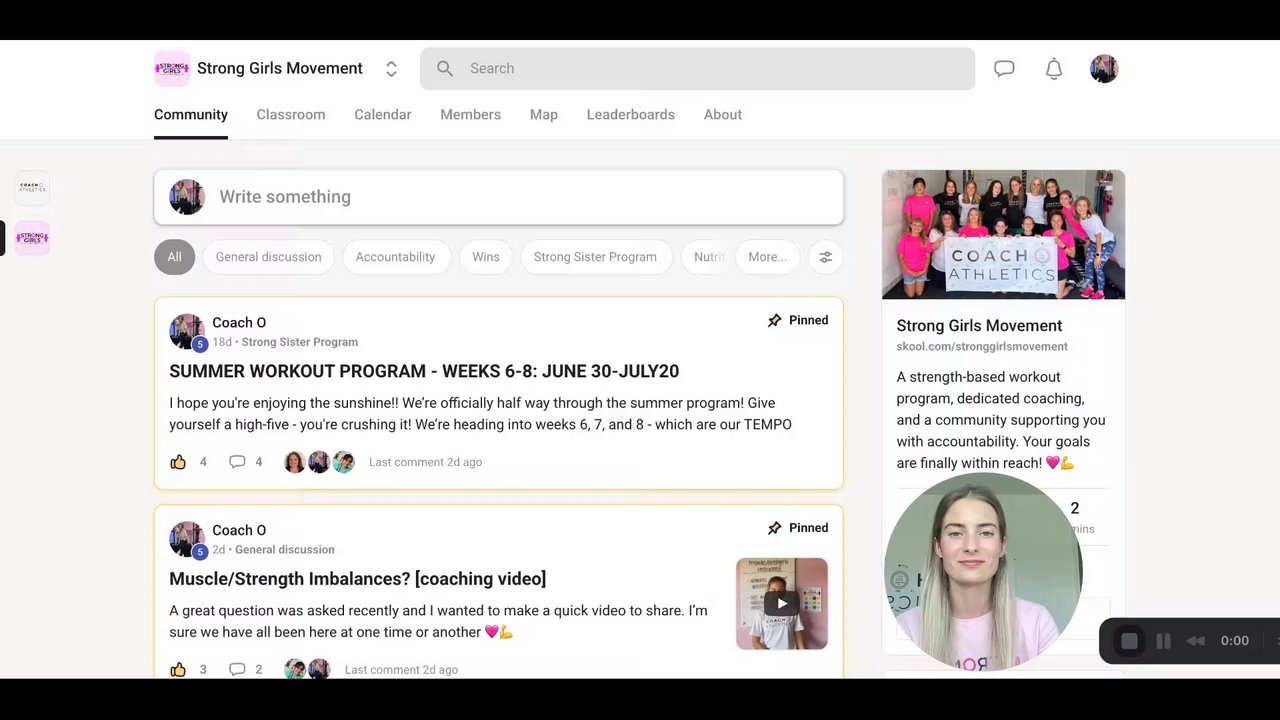Play the coaching video thumbnail
This screenshot has height=720, width=1280.
pos(782,603)
